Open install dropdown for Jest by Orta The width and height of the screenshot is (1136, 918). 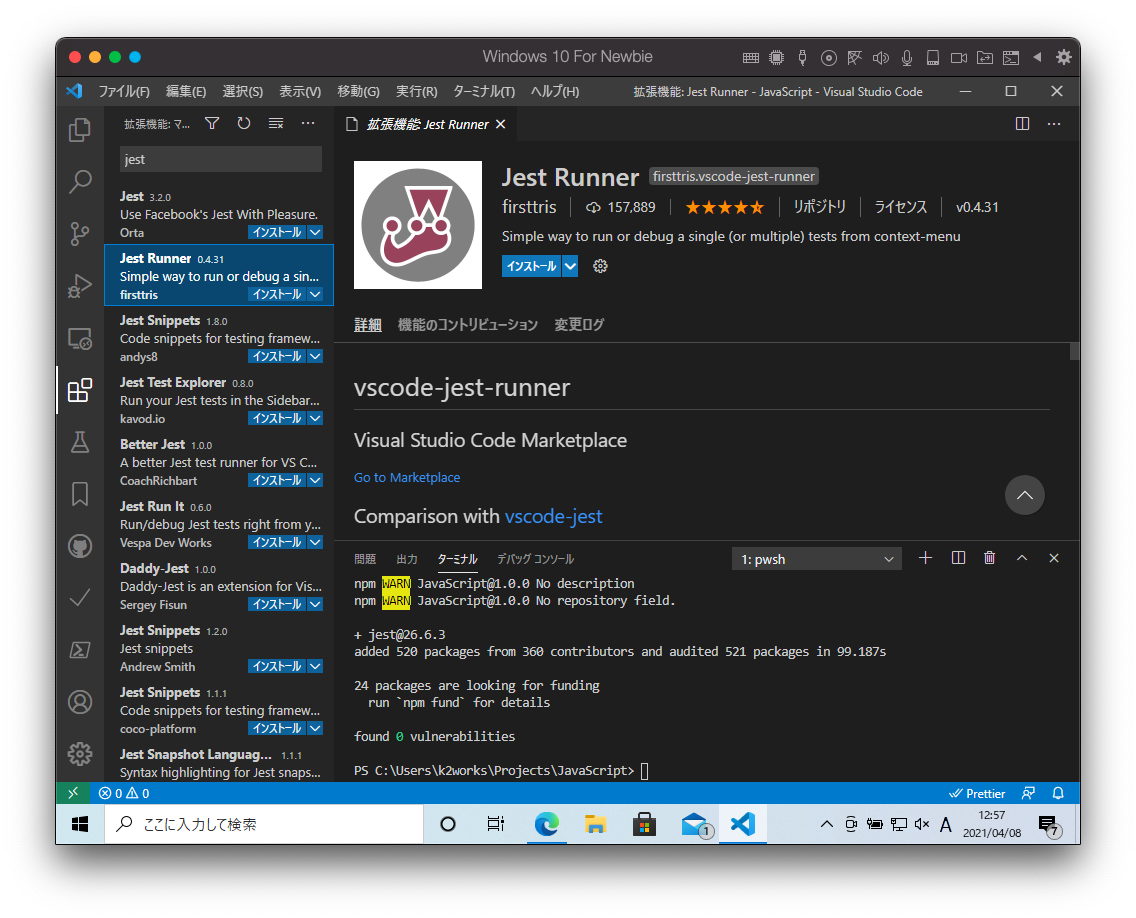tap(315, 233)
